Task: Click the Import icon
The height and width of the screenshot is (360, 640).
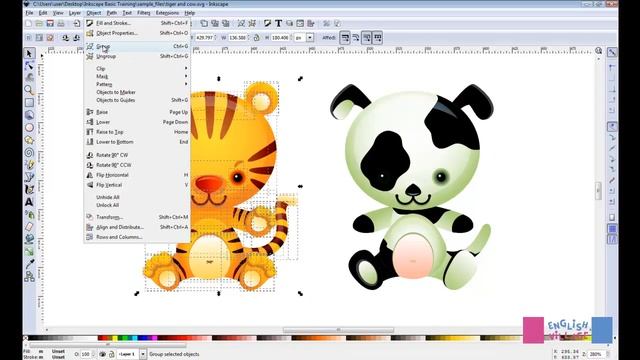Action: point(76,23)
